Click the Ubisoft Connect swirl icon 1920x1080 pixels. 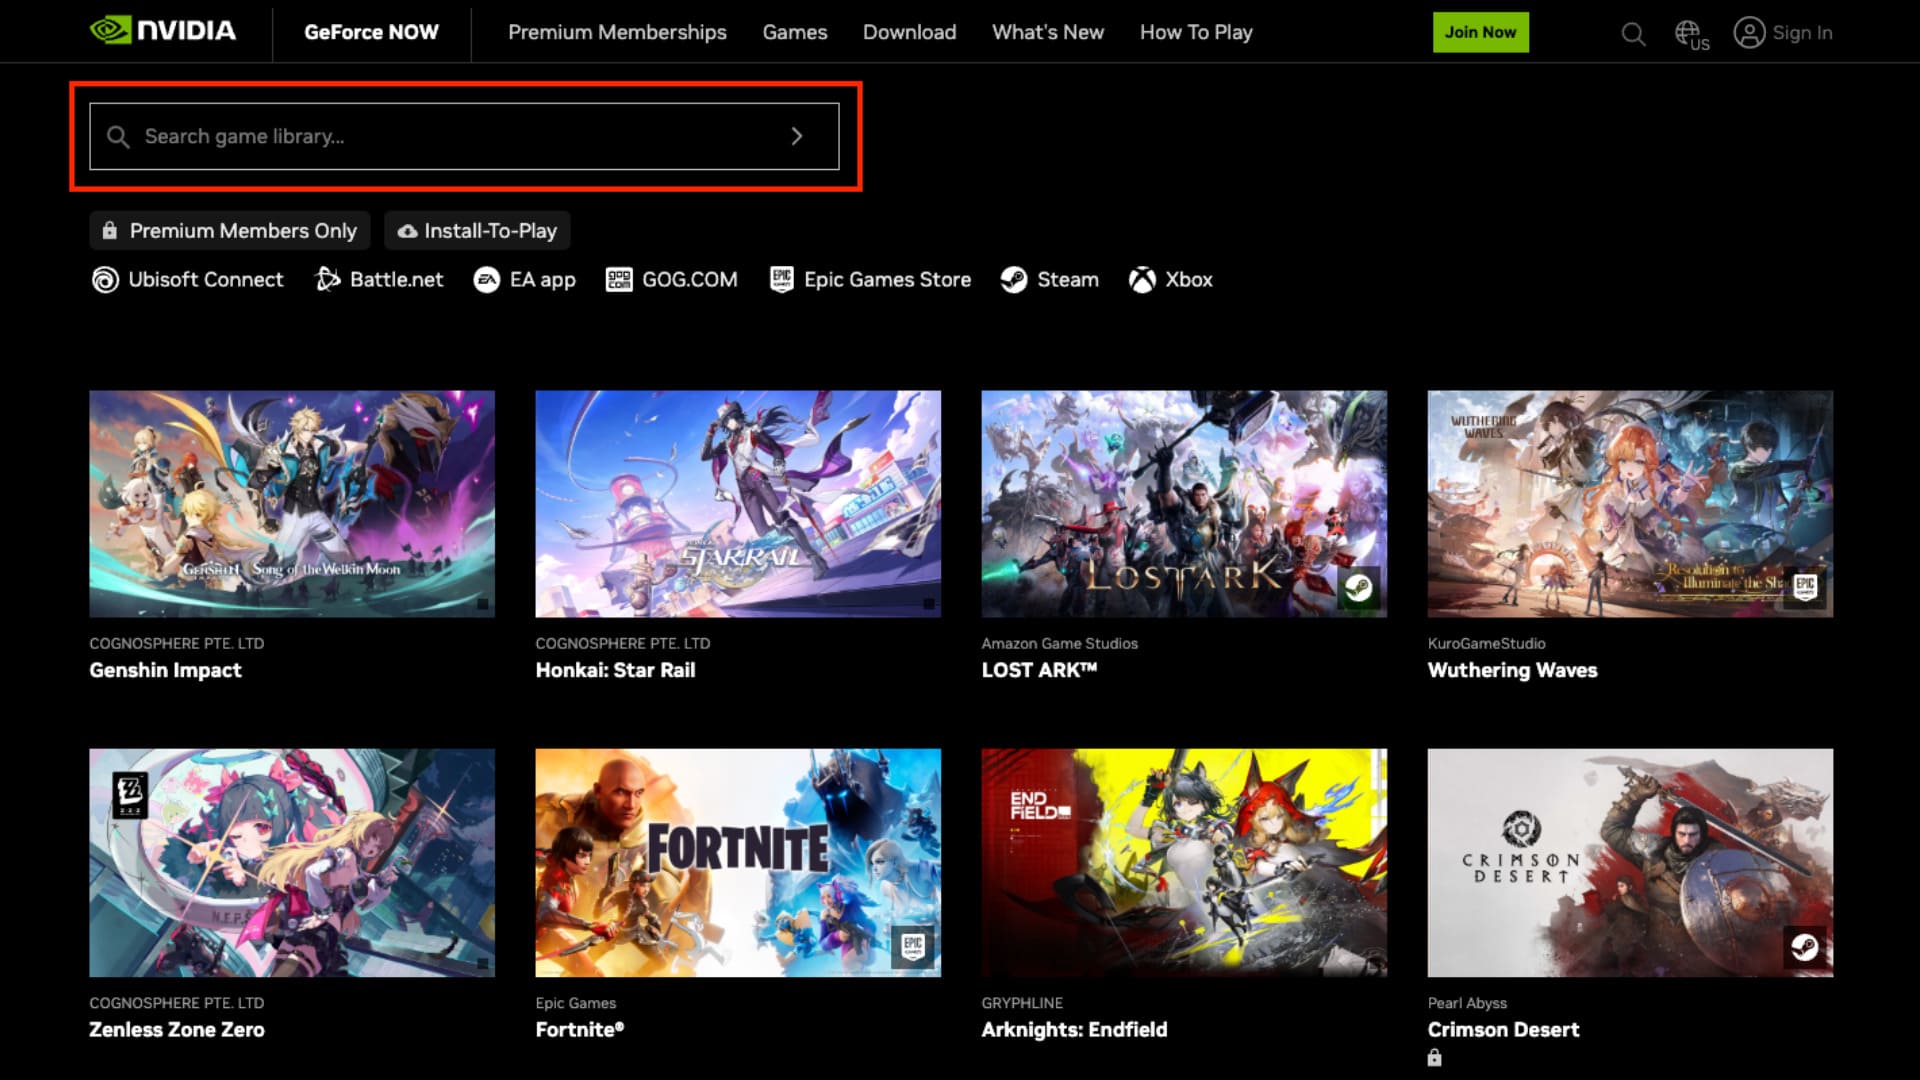tap(105, 280)
